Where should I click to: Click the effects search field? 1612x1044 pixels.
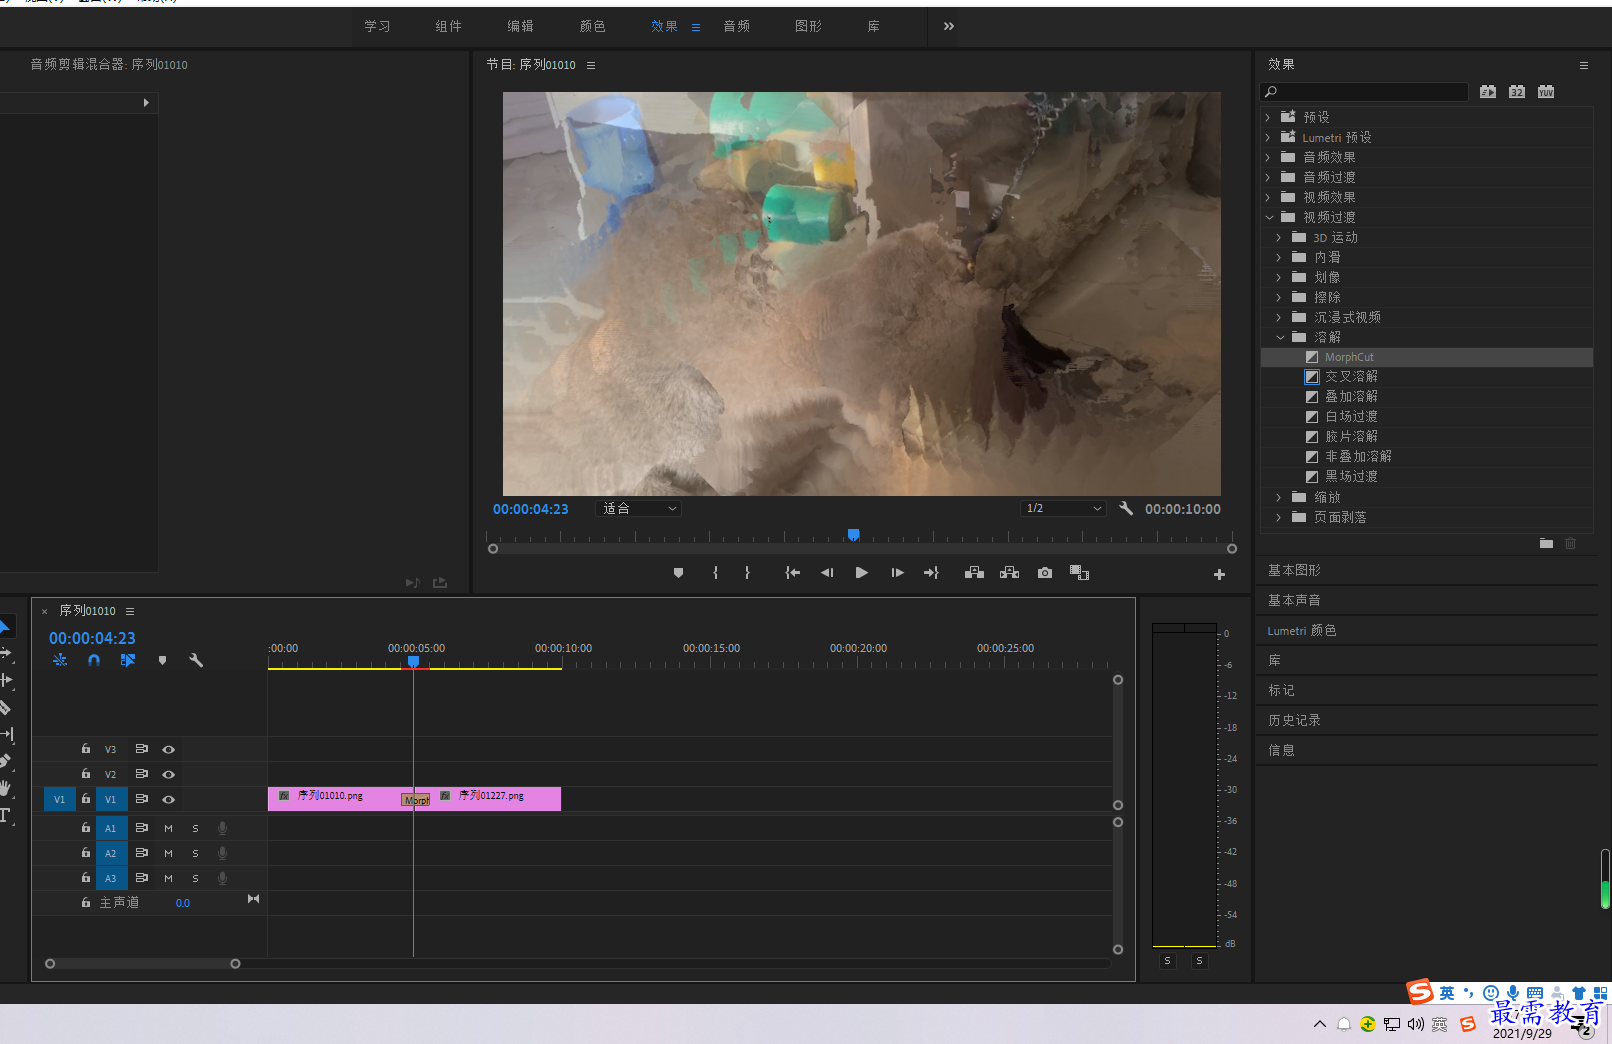pyautogui.click(x=1365, y=92)
